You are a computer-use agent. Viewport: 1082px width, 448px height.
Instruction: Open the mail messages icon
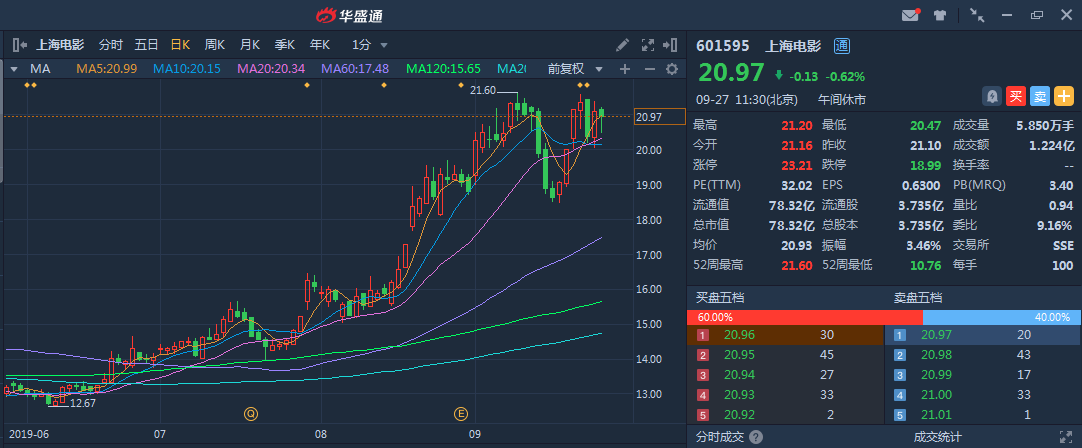(x=911, y=14)
